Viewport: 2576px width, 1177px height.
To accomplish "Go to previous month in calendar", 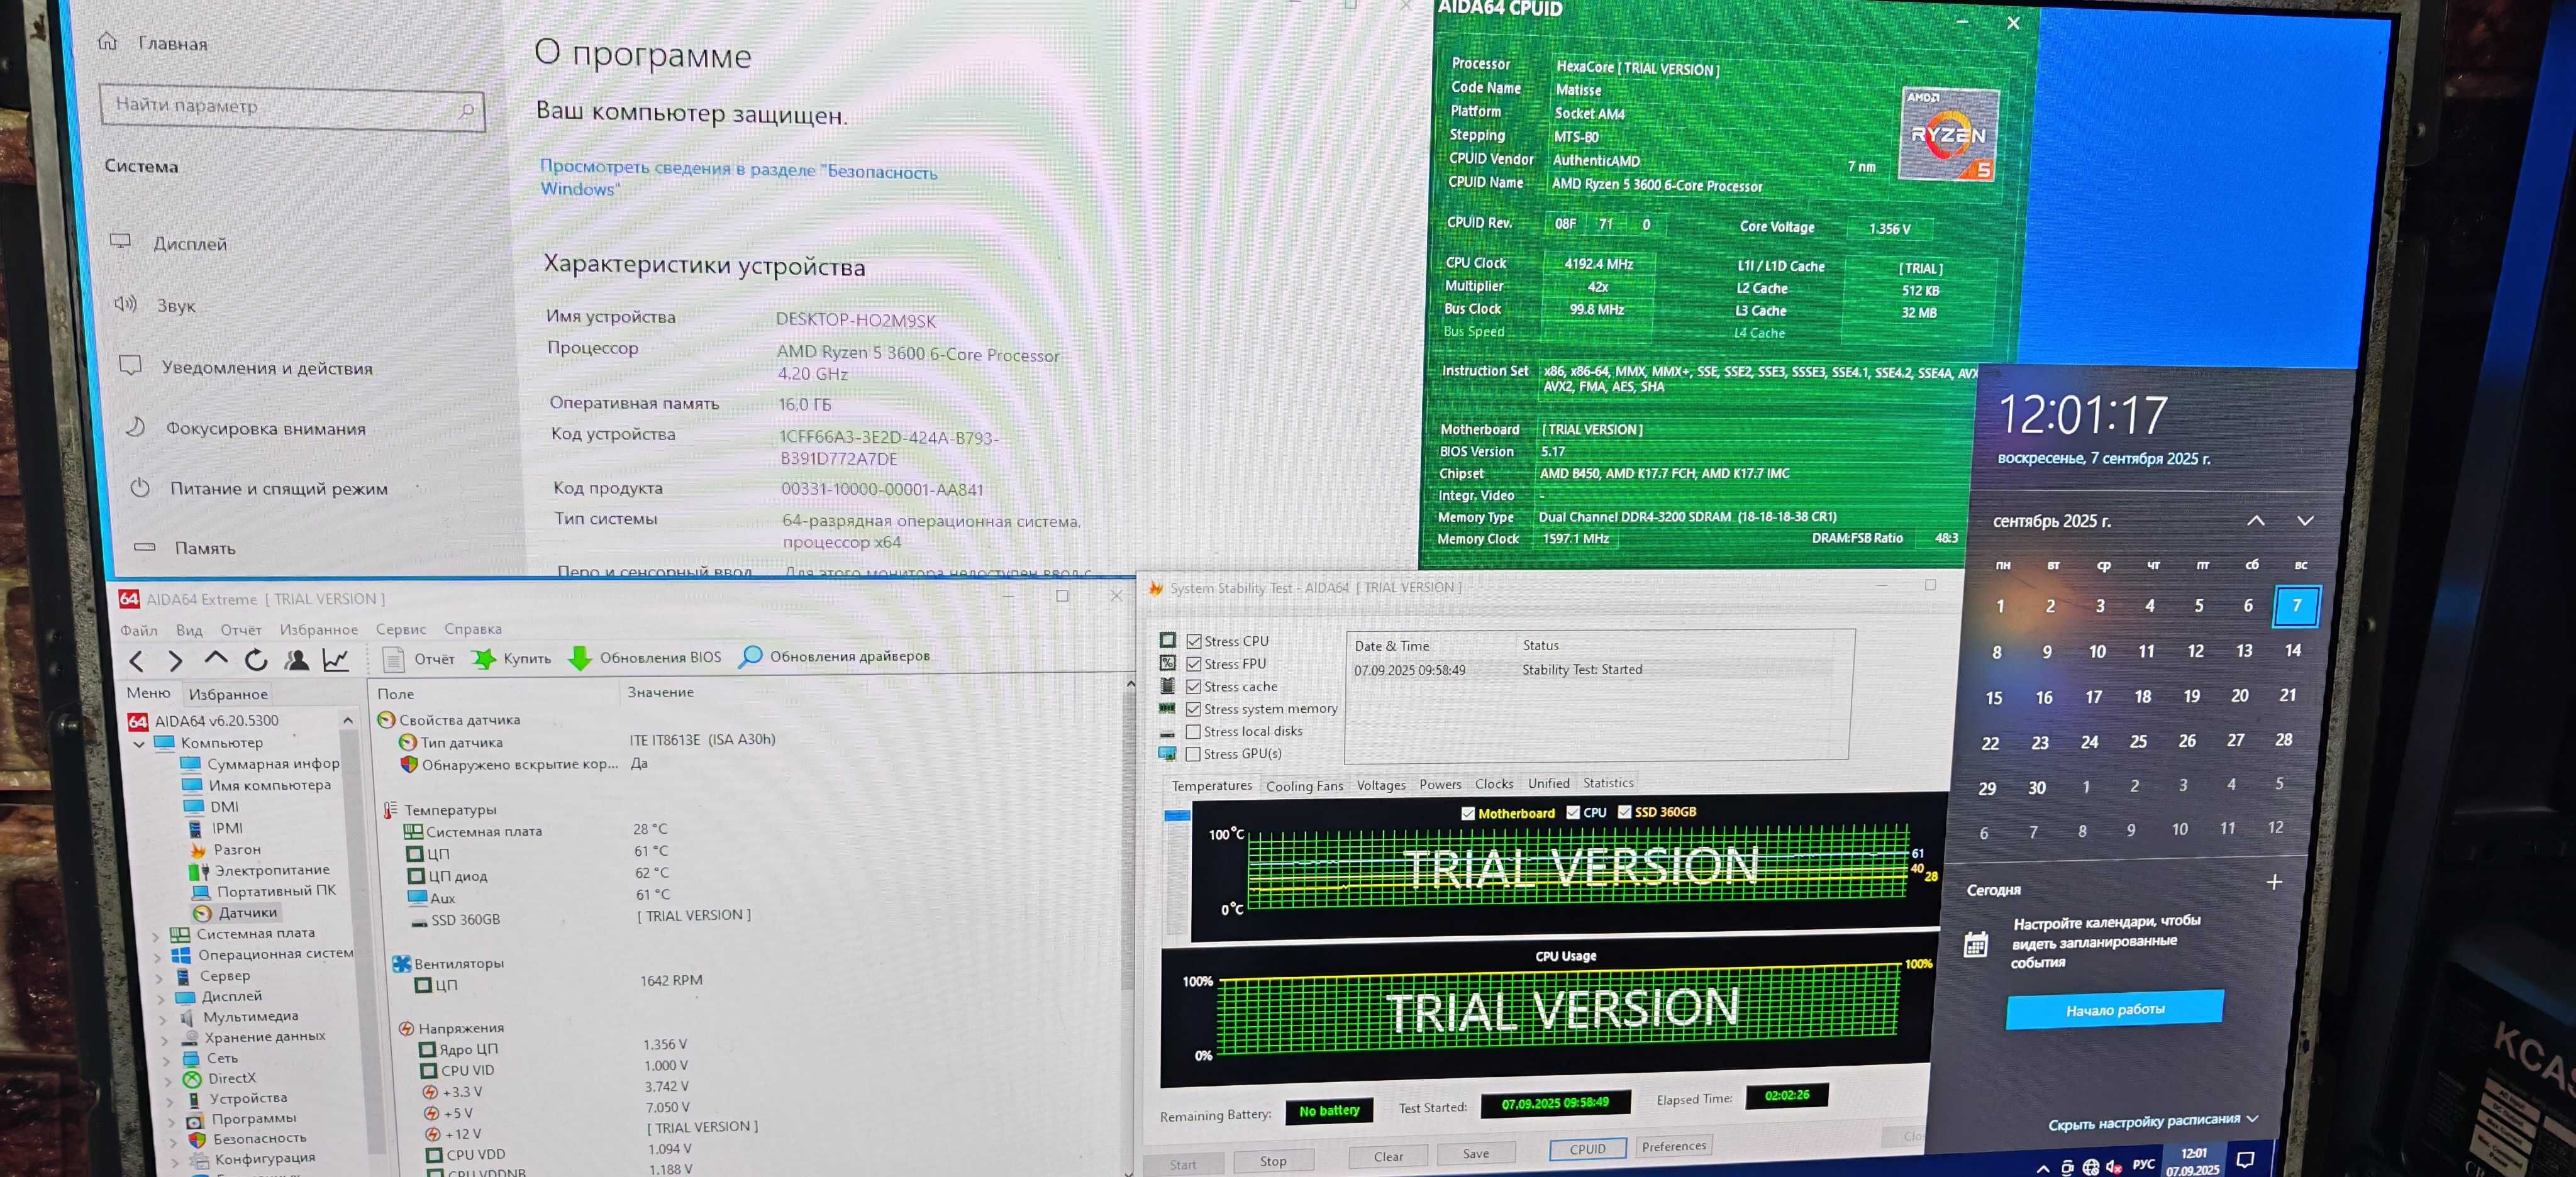I will 2256,520.
